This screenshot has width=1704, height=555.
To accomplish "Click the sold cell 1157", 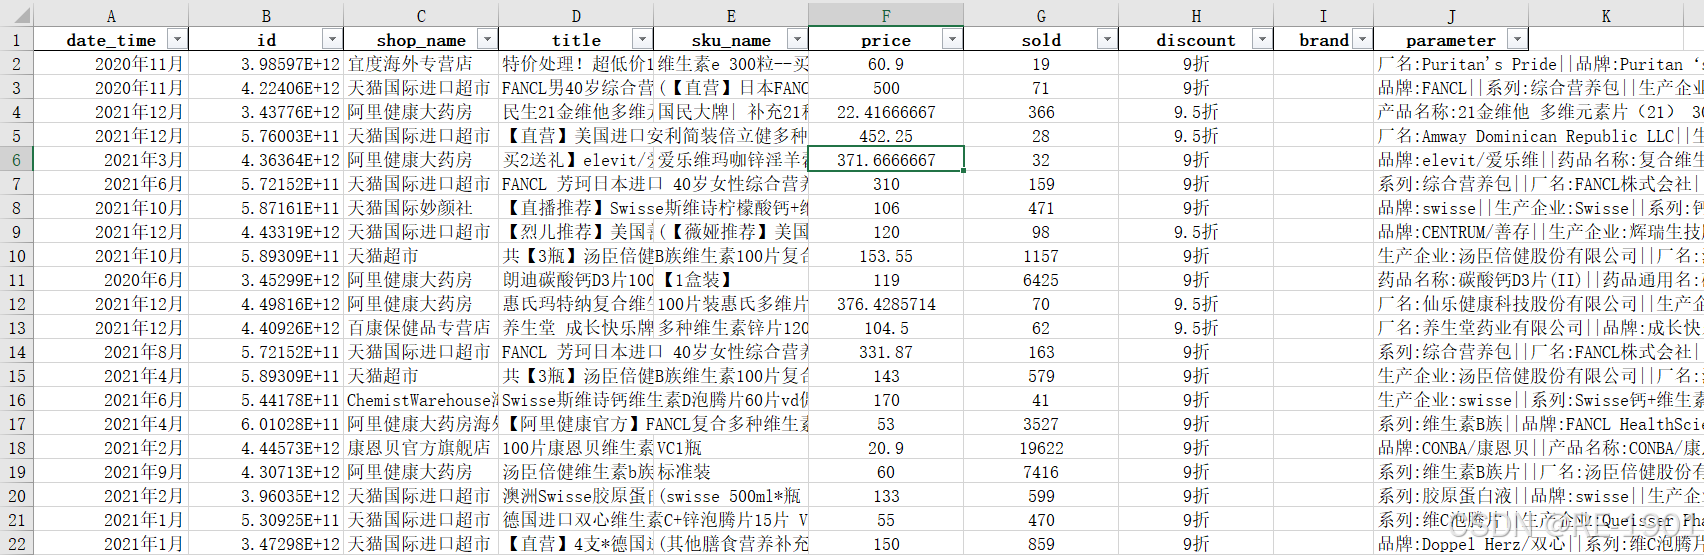I will (1041, 256).
